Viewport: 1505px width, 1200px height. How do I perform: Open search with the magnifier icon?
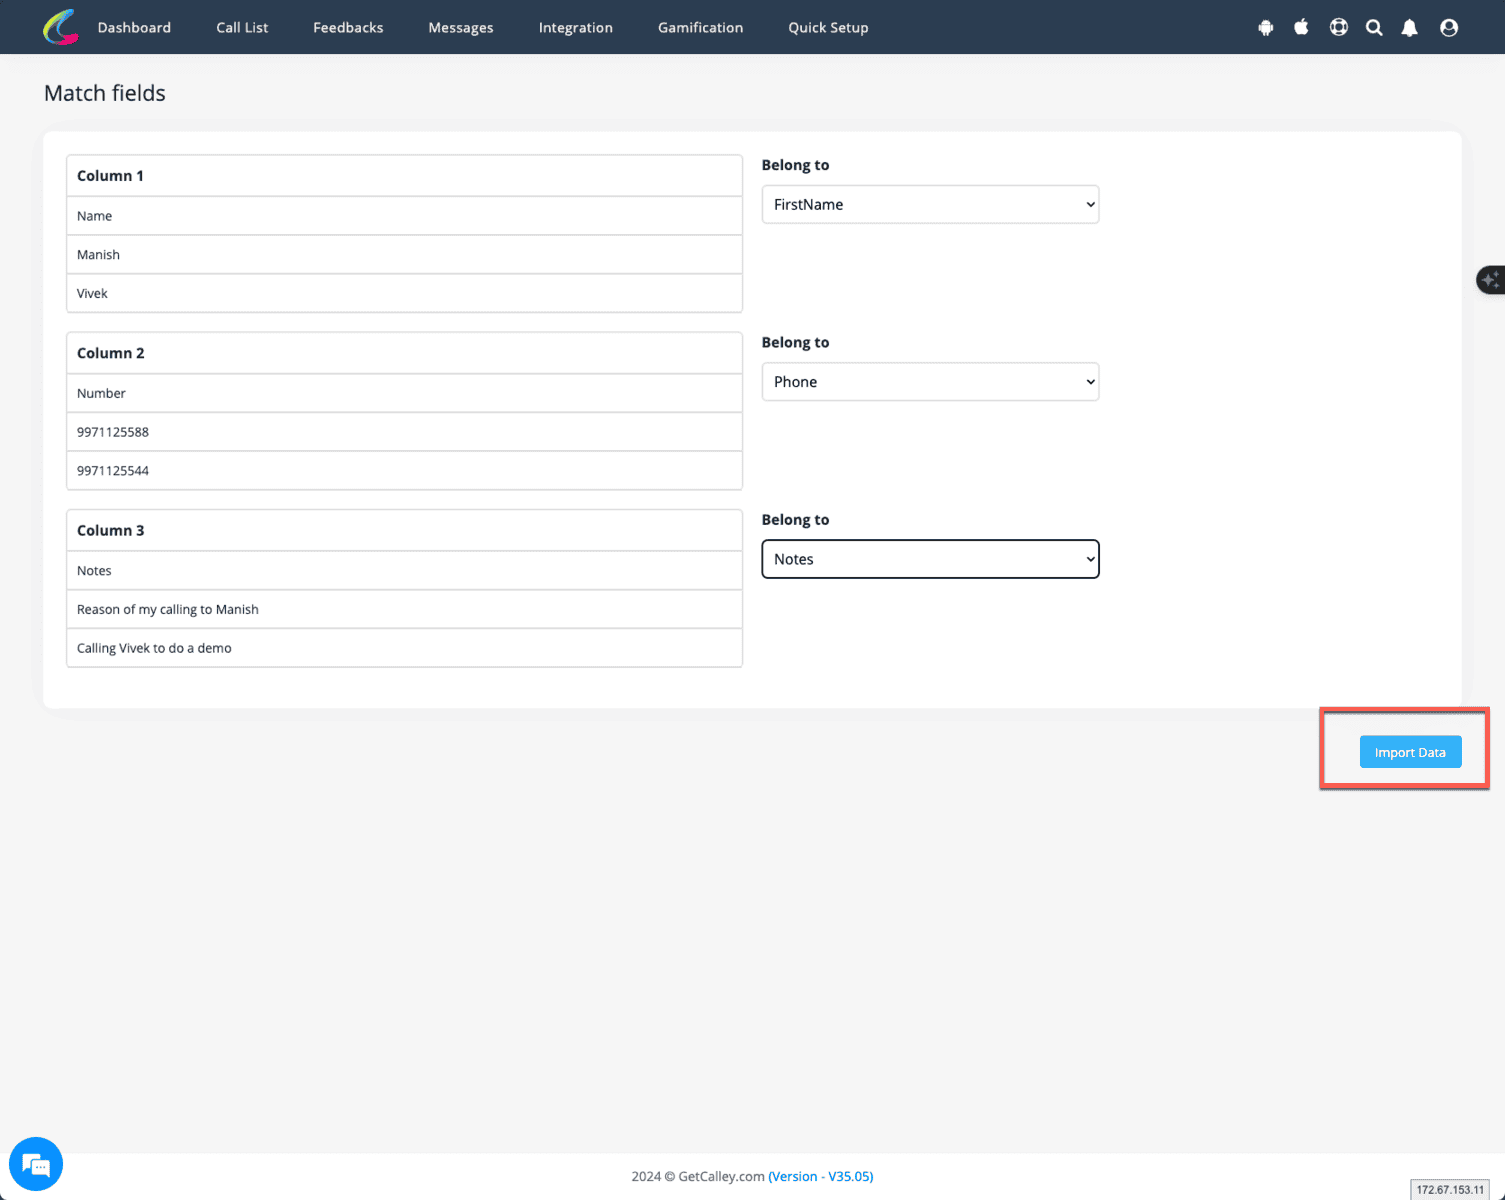point(1374,28)
